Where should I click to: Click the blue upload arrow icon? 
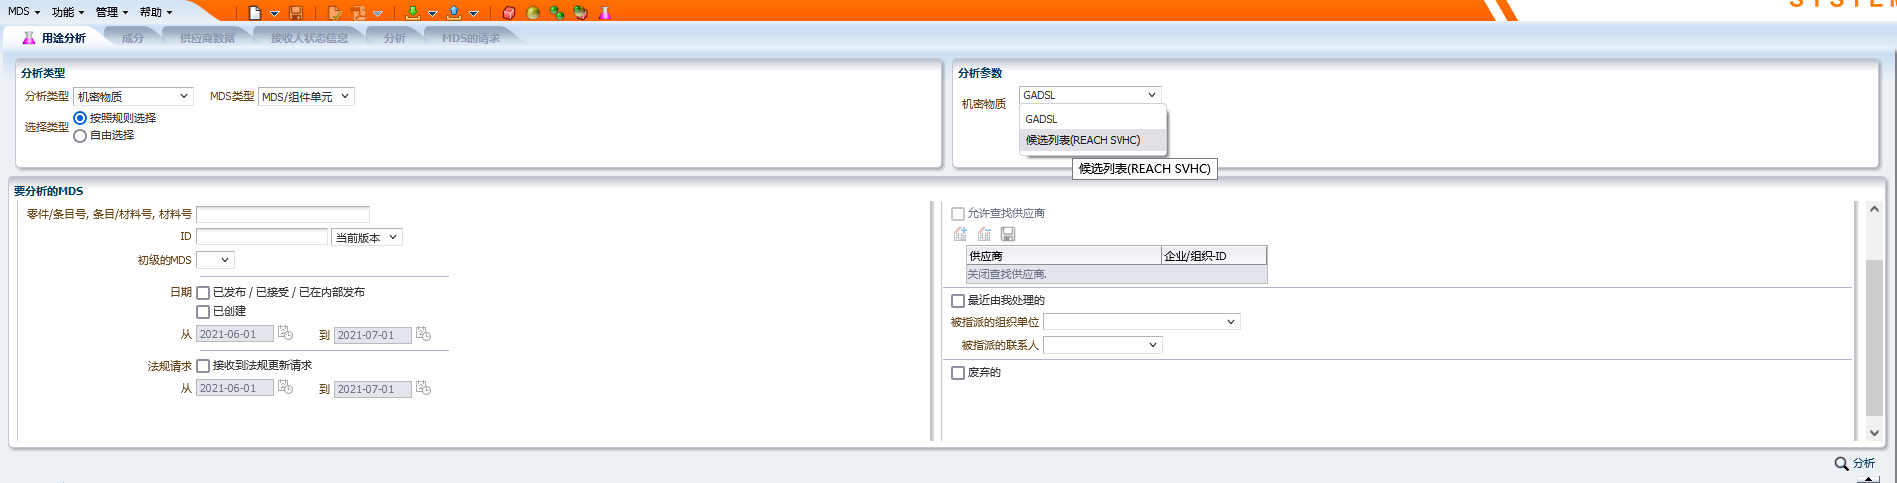[x=454, y=13]
